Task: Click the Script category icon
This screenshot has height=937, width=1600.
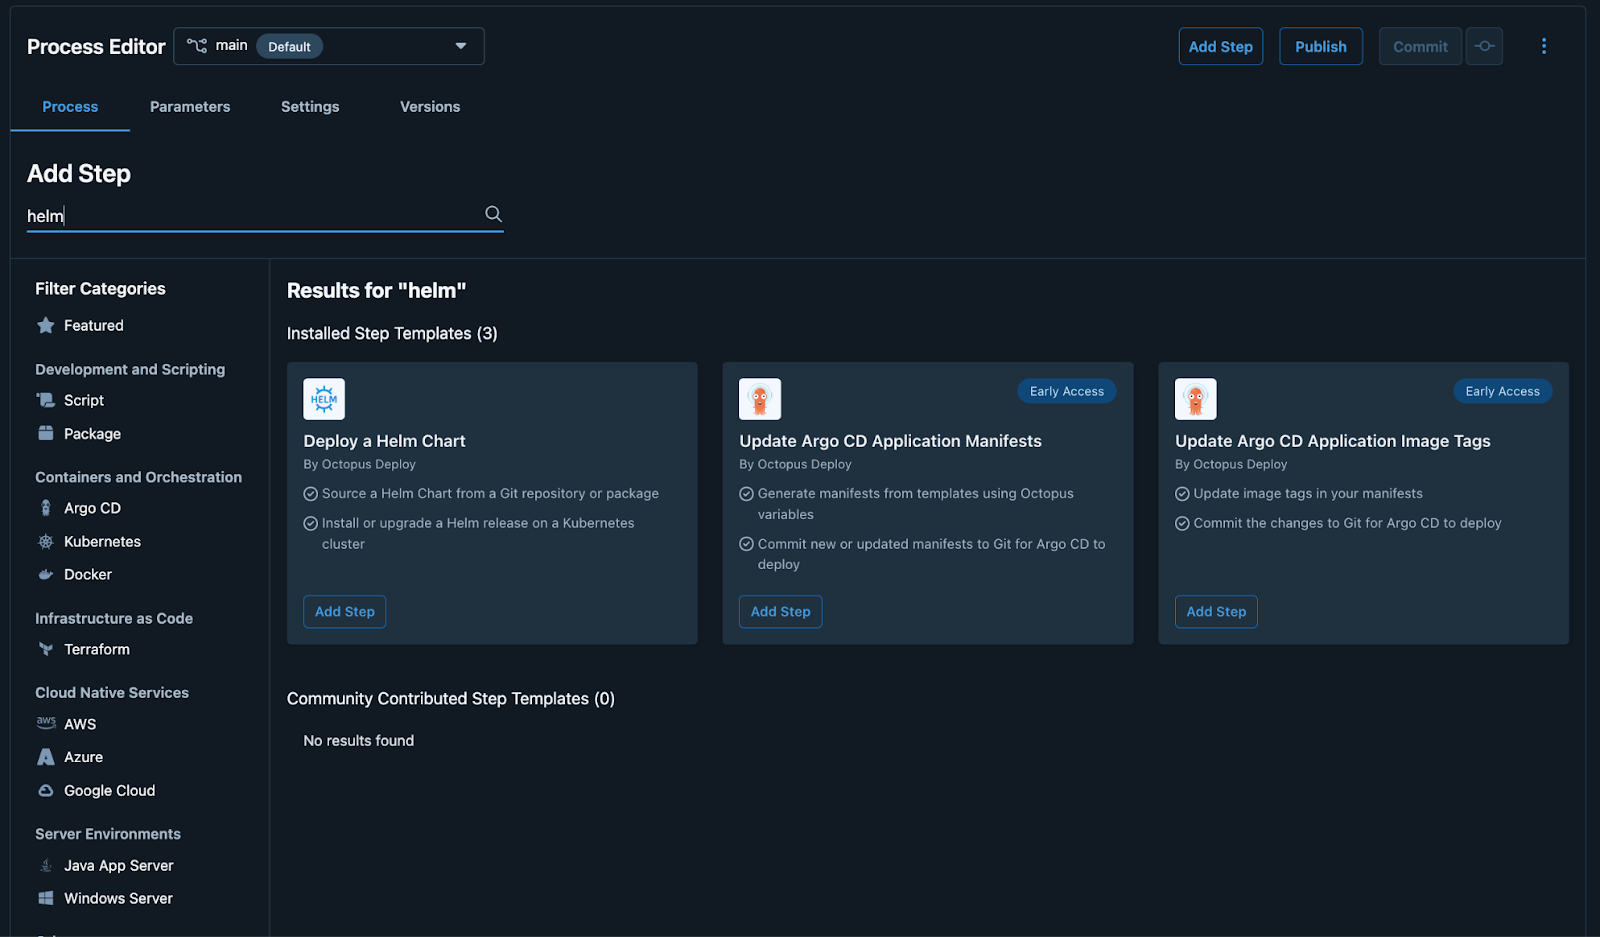Action: pos(46,400)
